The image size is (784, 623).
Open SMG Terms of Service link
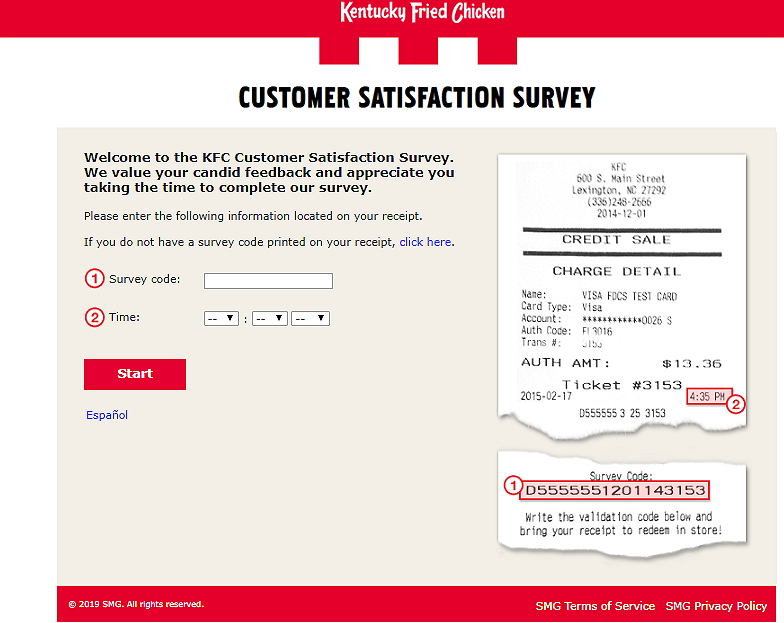[595, 606]
